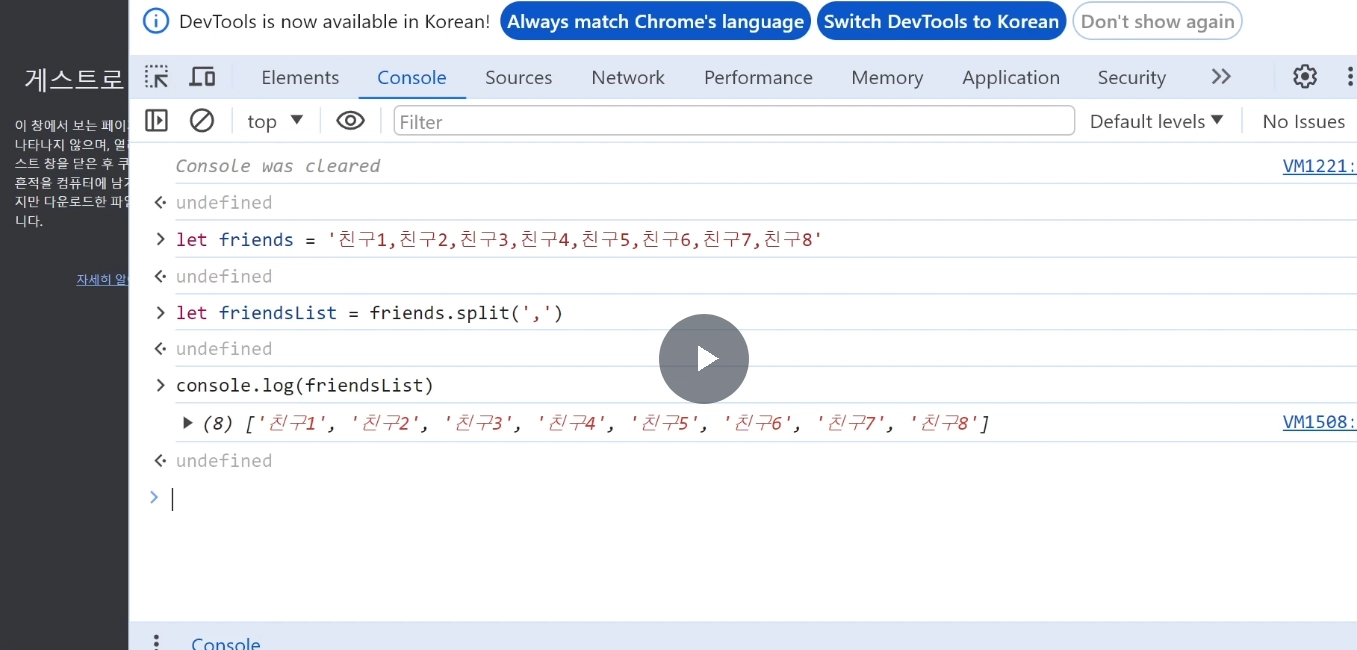1357x650 pixels.
Task: Show more tabs with double chevron
Action: tap(1221, 77)
